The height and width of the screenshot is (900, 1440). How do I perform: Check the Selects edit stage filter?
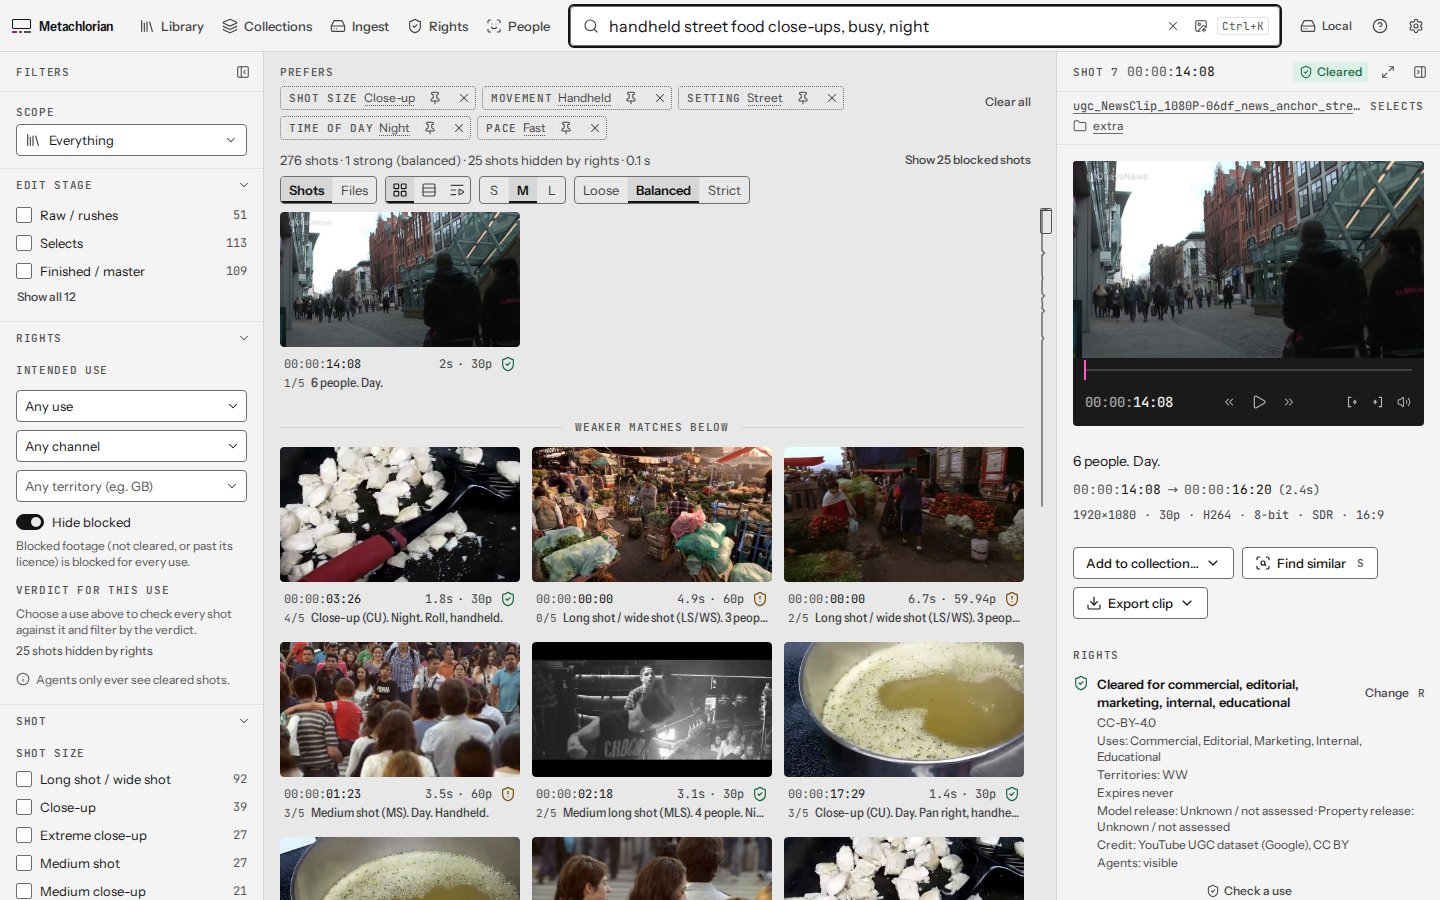[x=24, y=243]
